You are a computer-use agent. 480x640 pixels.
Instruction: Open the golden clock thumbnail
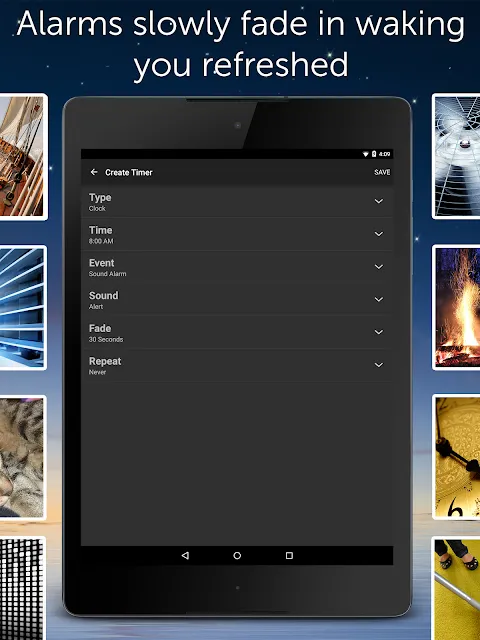[458, 457]
